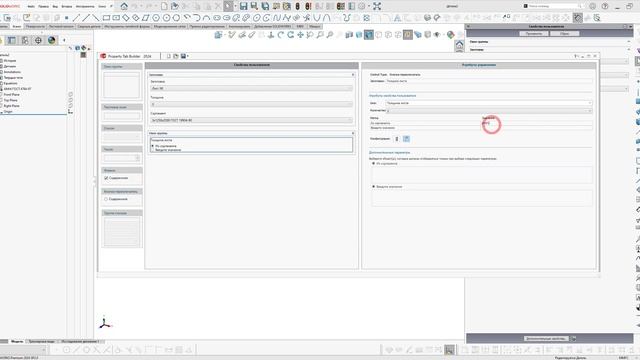The width and height of the screenshot is (640, 360).
Task: Open the Вставка menu
Action: tap(67, 7)
